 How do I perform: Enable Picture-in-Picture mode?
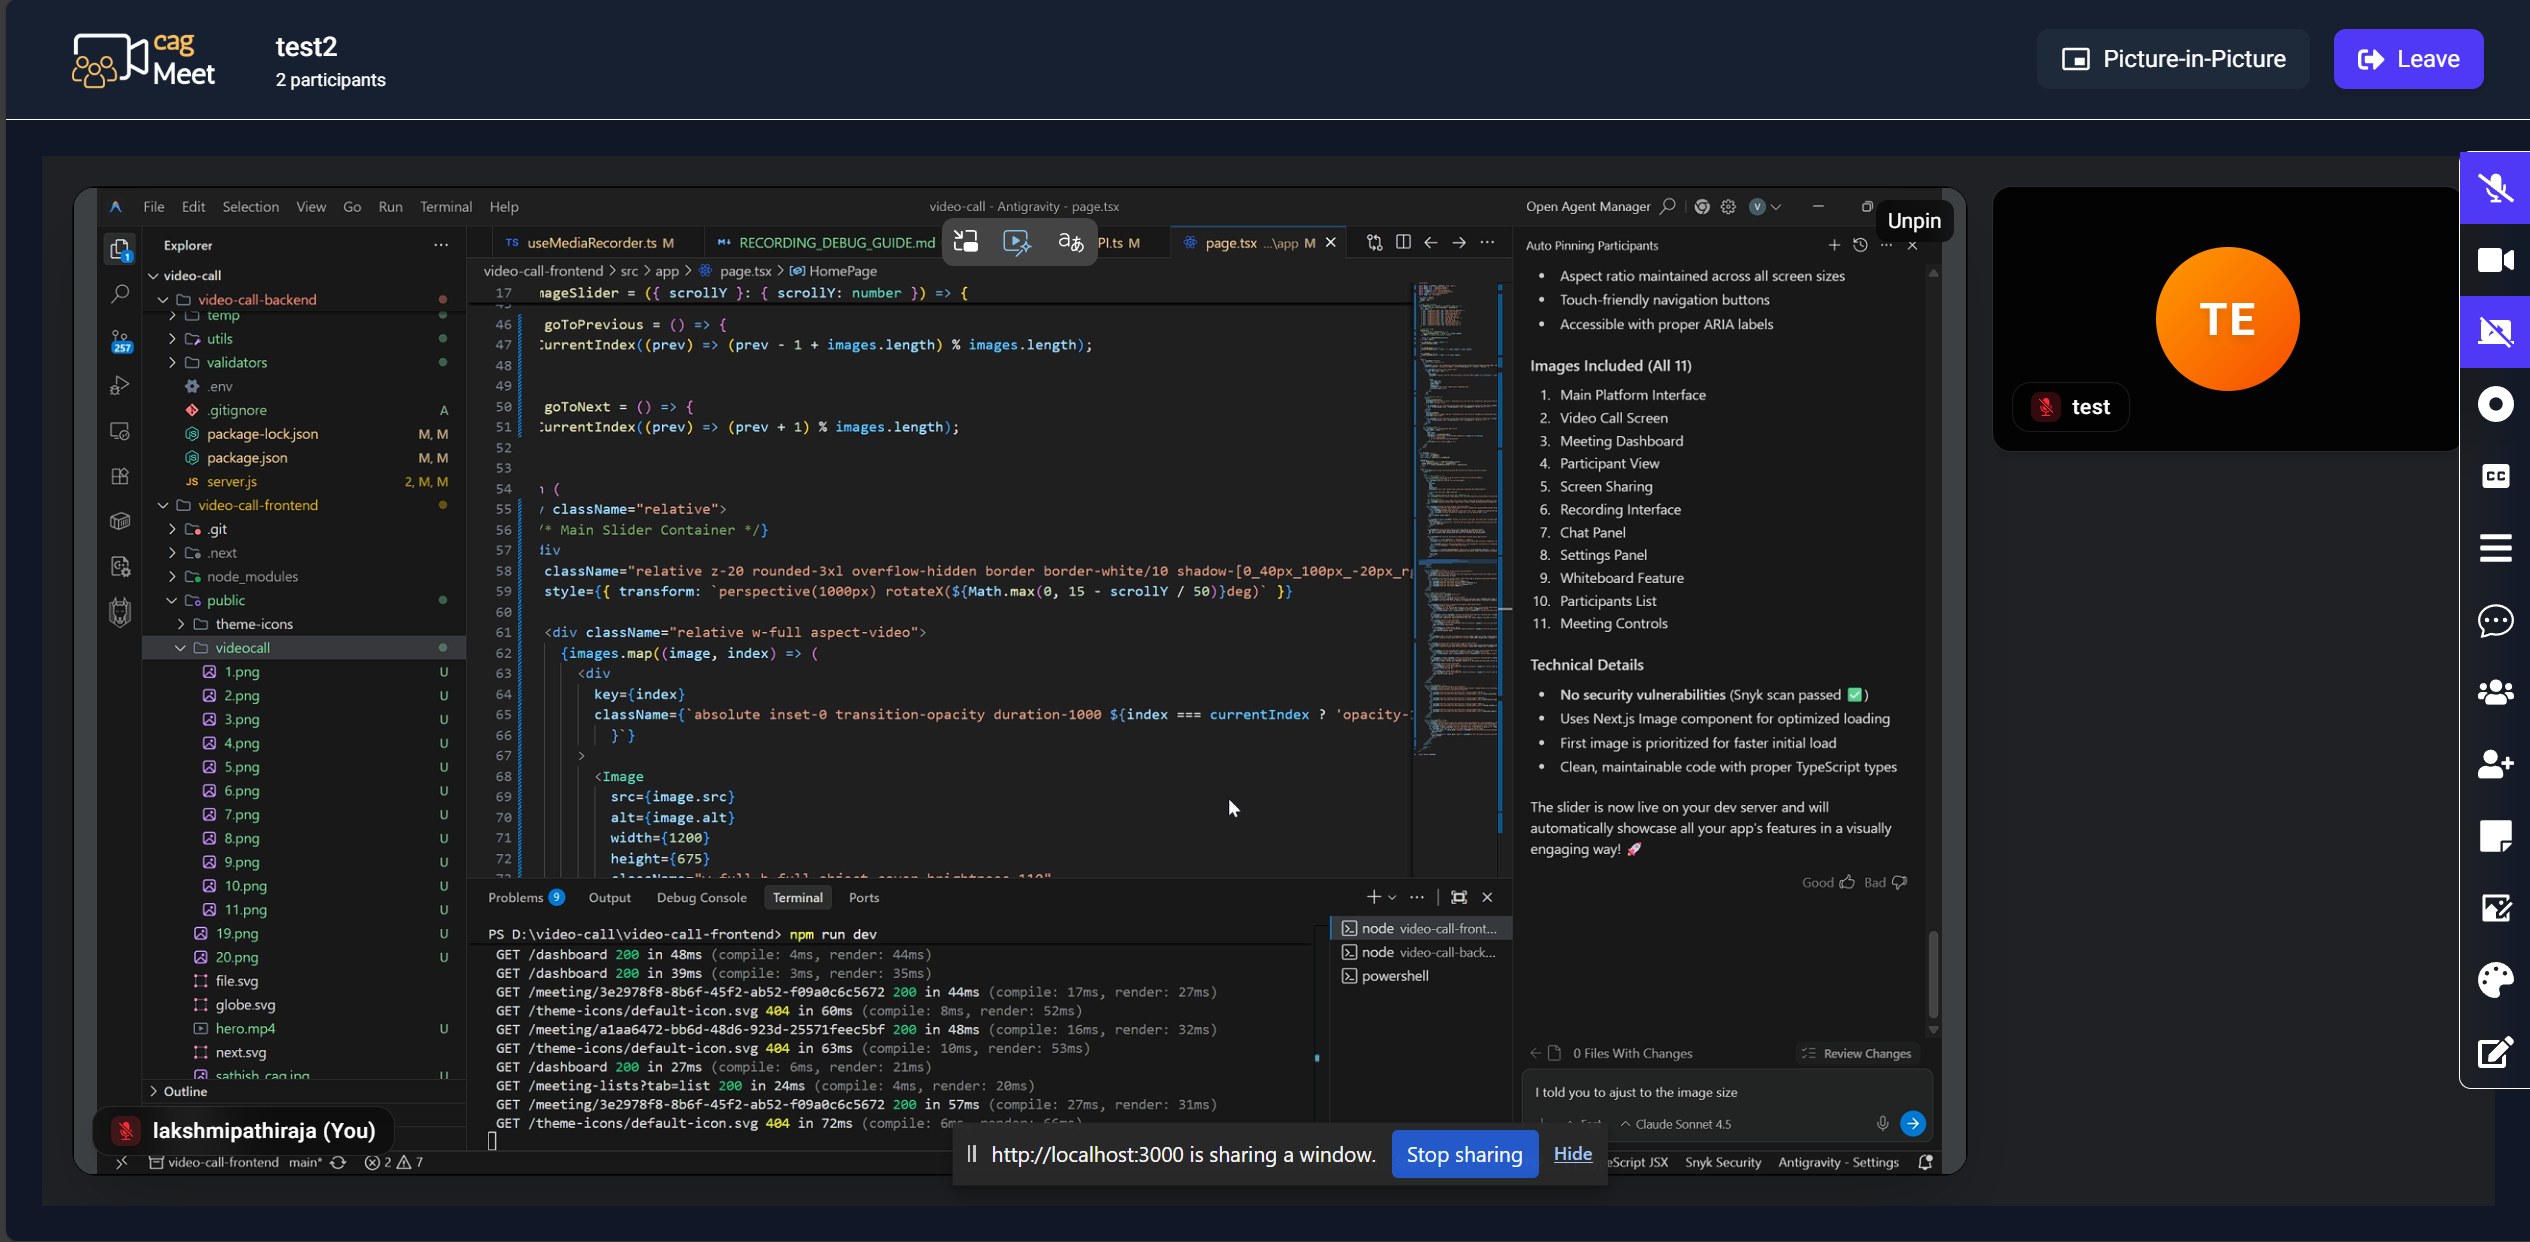[2173, 59]
